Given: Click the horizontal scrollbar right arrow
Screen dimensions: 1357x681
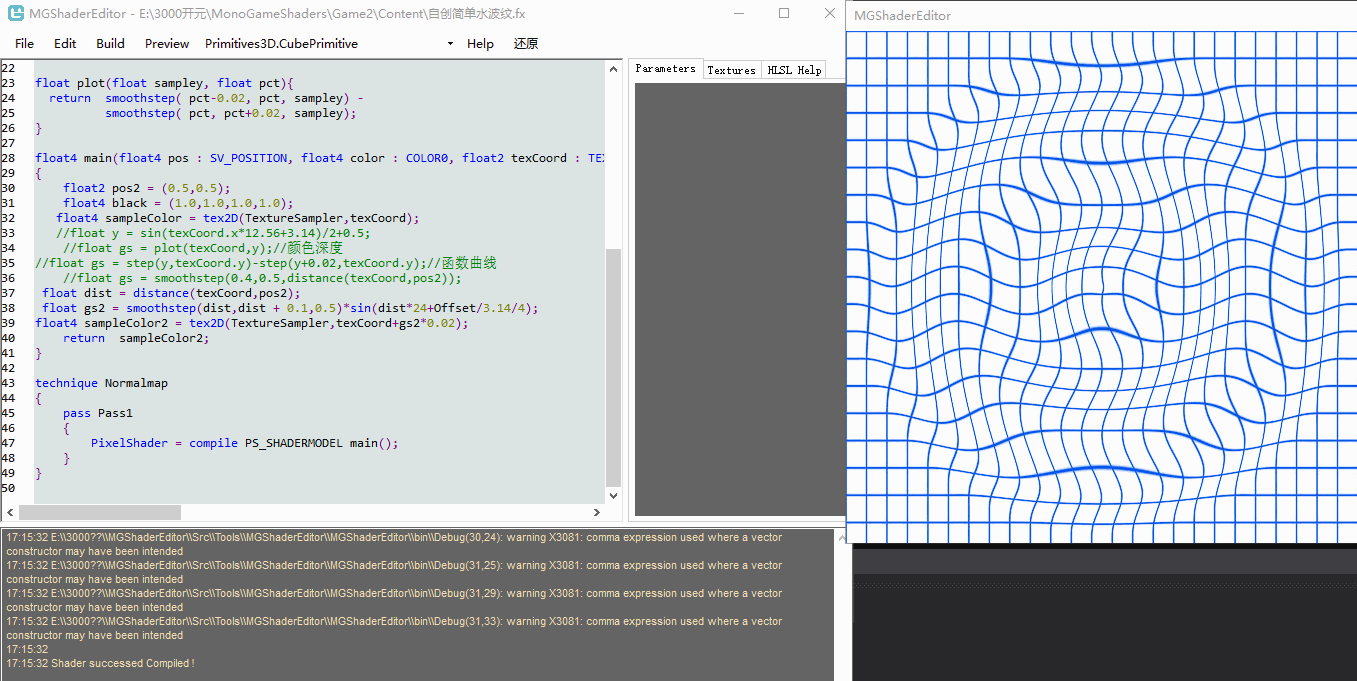Looking at the screenshot, I should [597, 512].
